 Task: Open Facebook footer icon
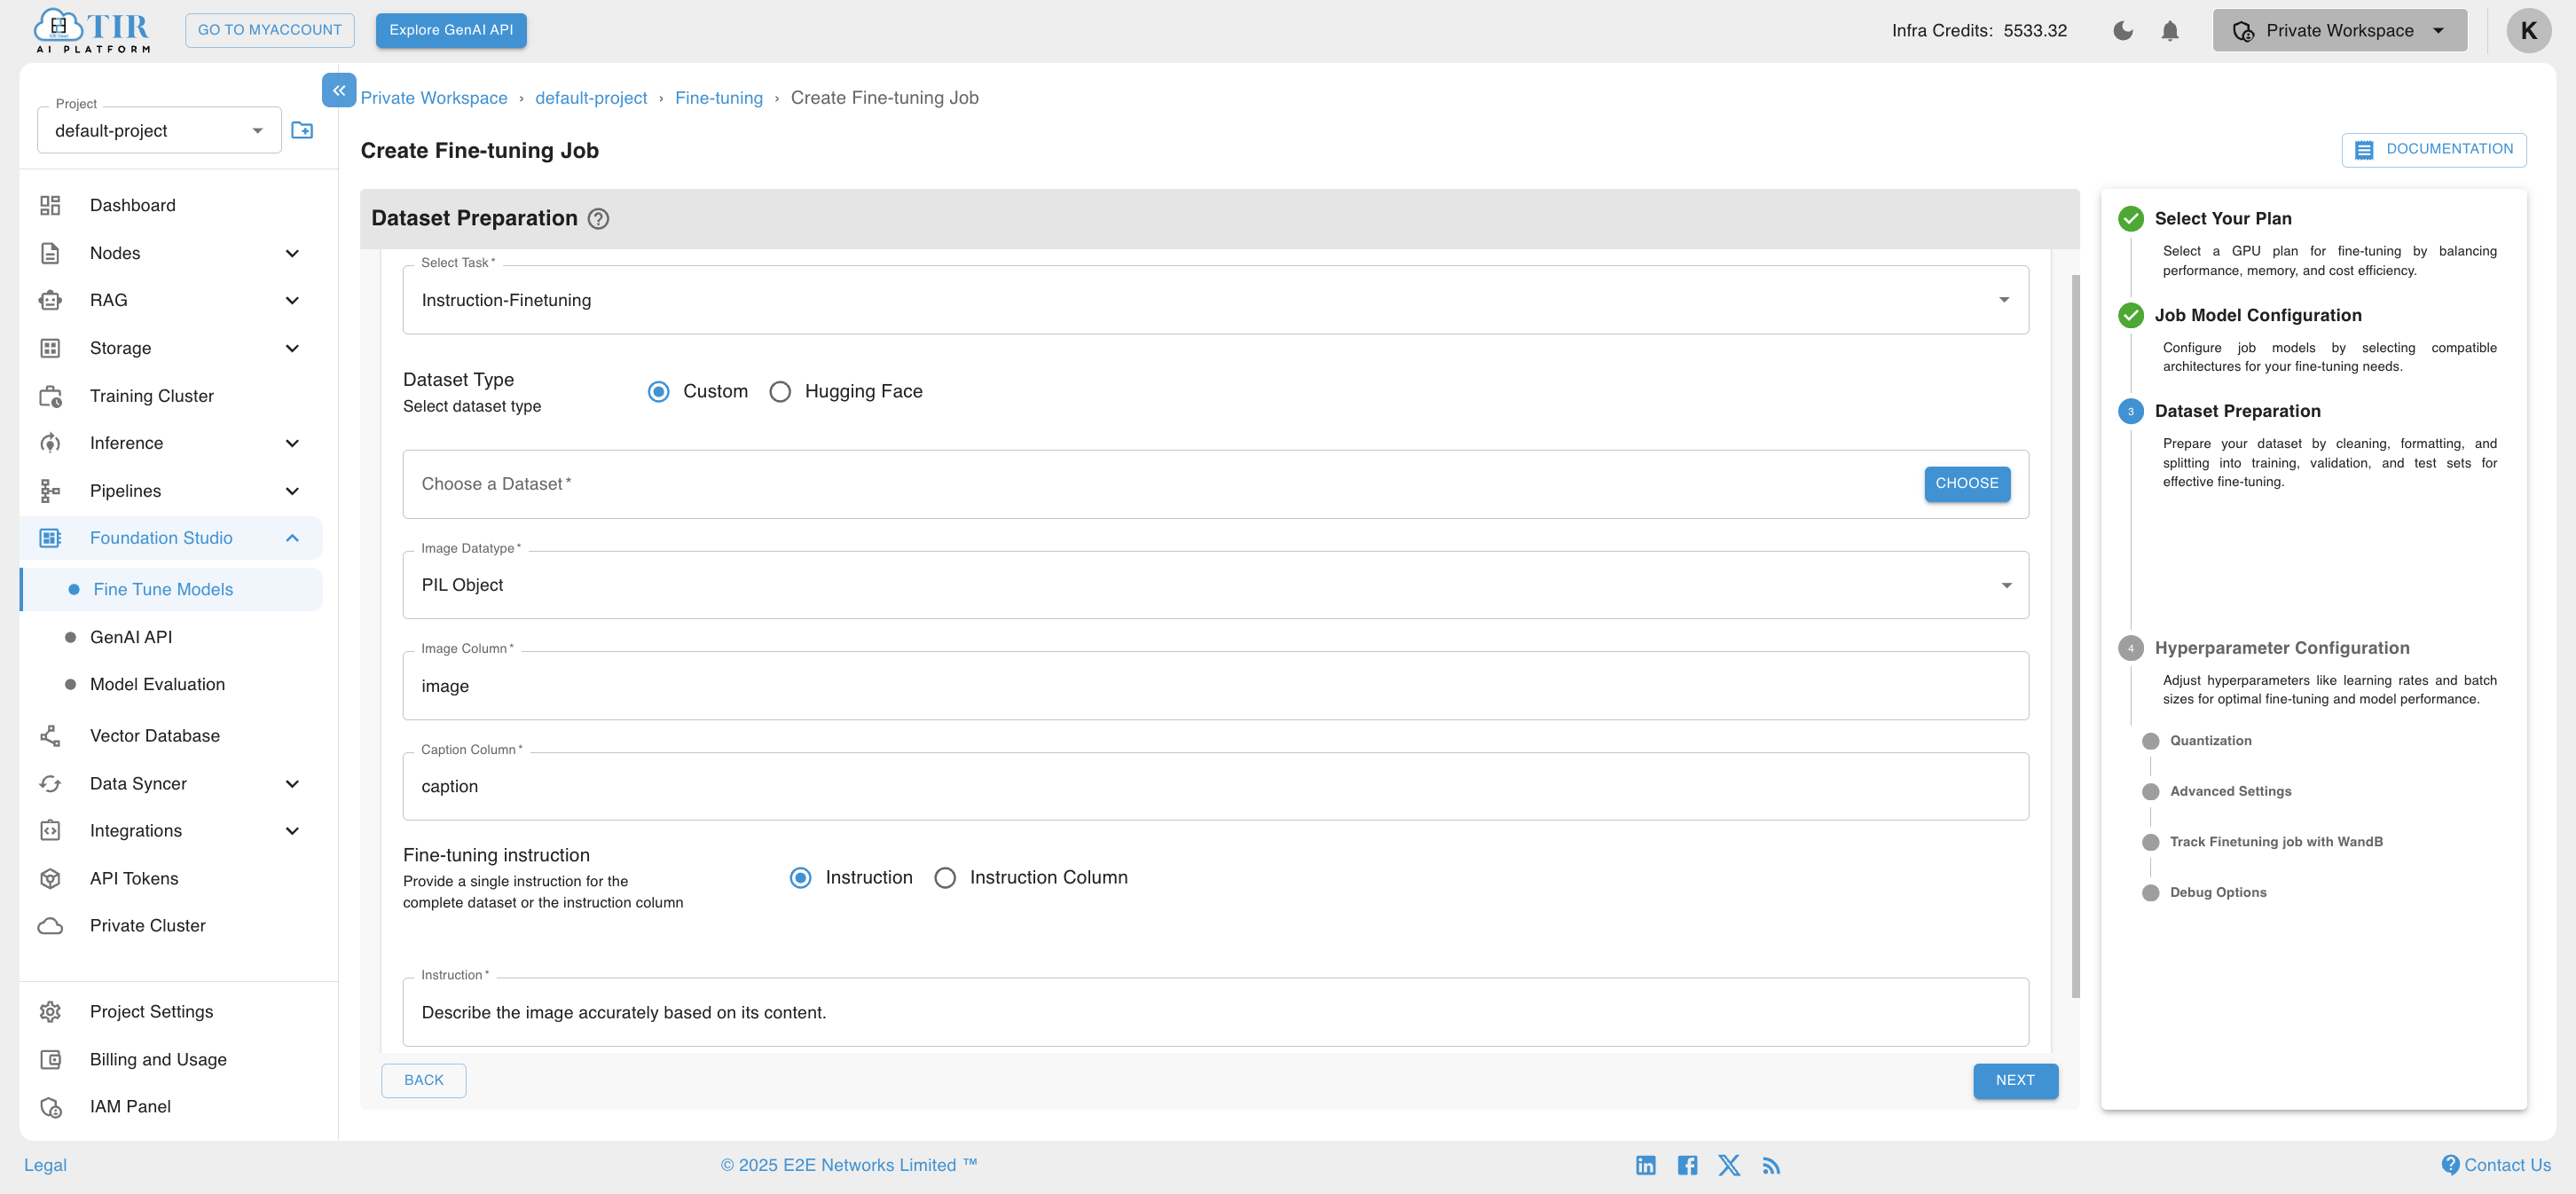(1687, 1165)
